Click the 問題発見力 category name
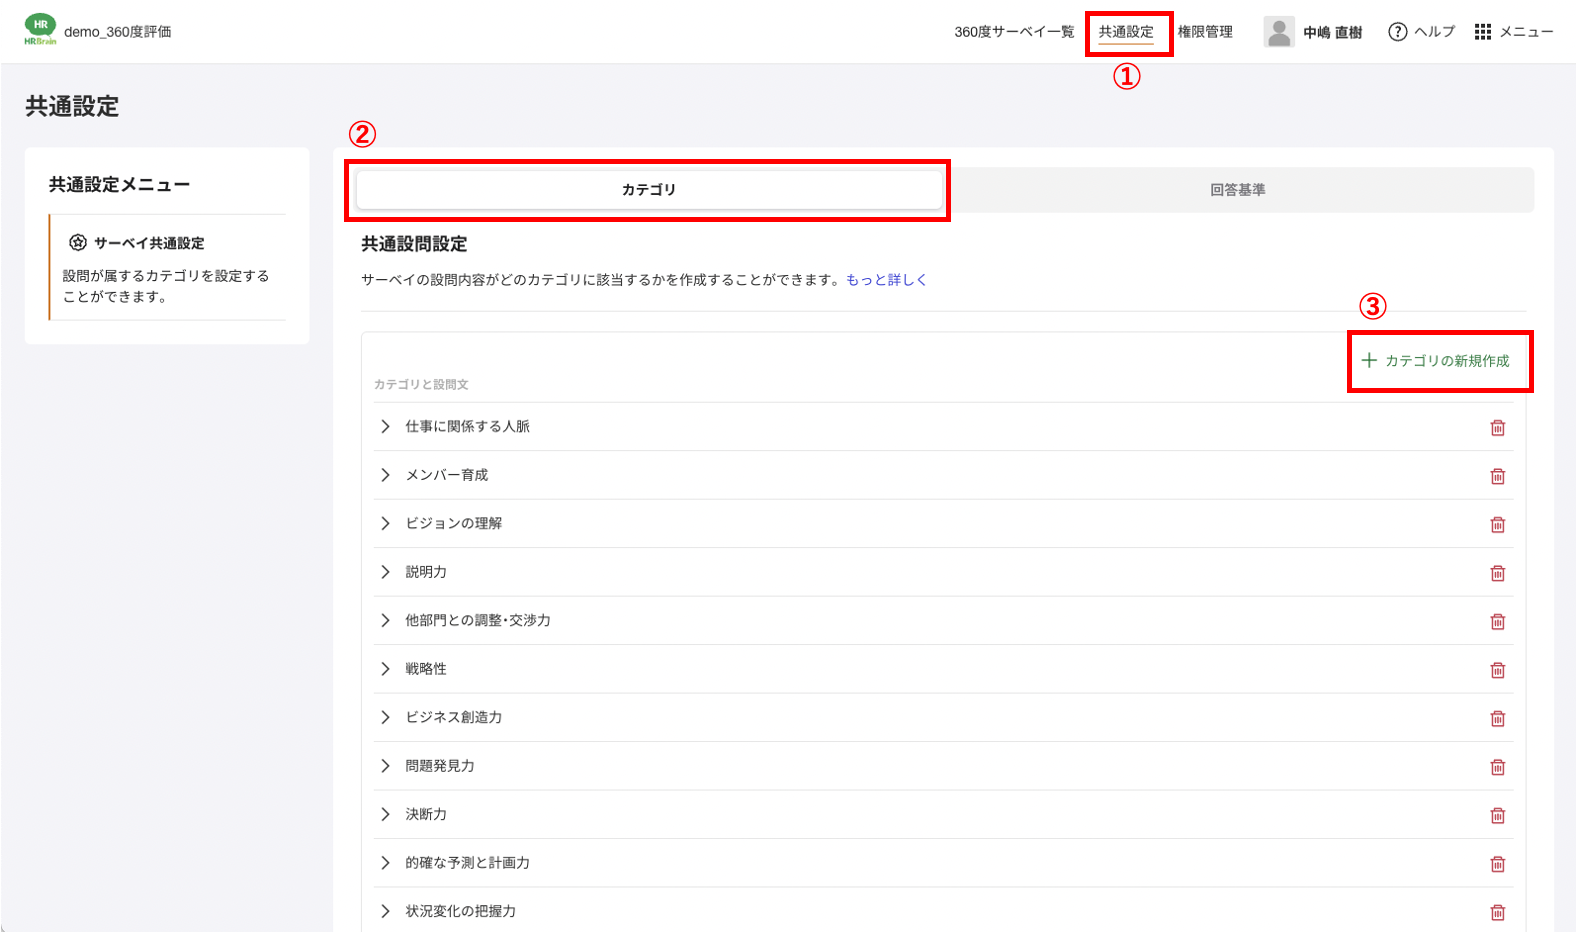Viewport: 1576px width, 932px height. (x=440, y=766)
